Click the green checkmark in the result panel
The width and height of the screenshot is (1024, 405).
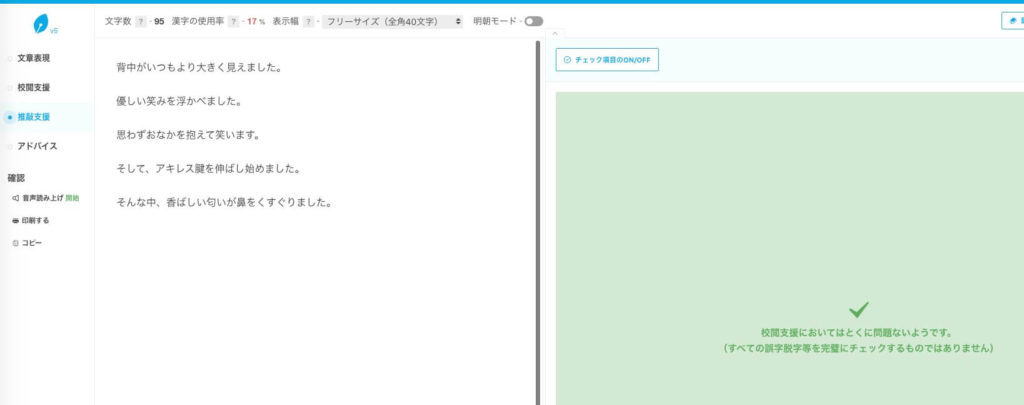(x=858, y=310)
